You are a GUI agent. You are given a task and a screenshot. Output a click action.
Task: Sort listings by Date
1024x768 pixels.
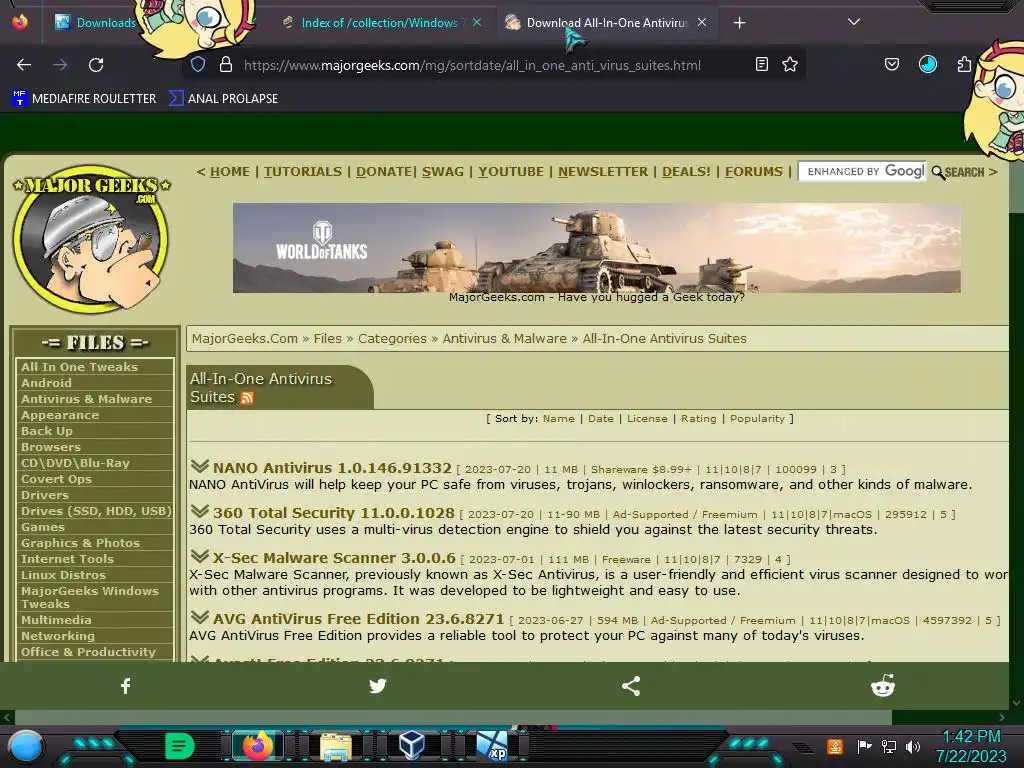coord(601,419)
